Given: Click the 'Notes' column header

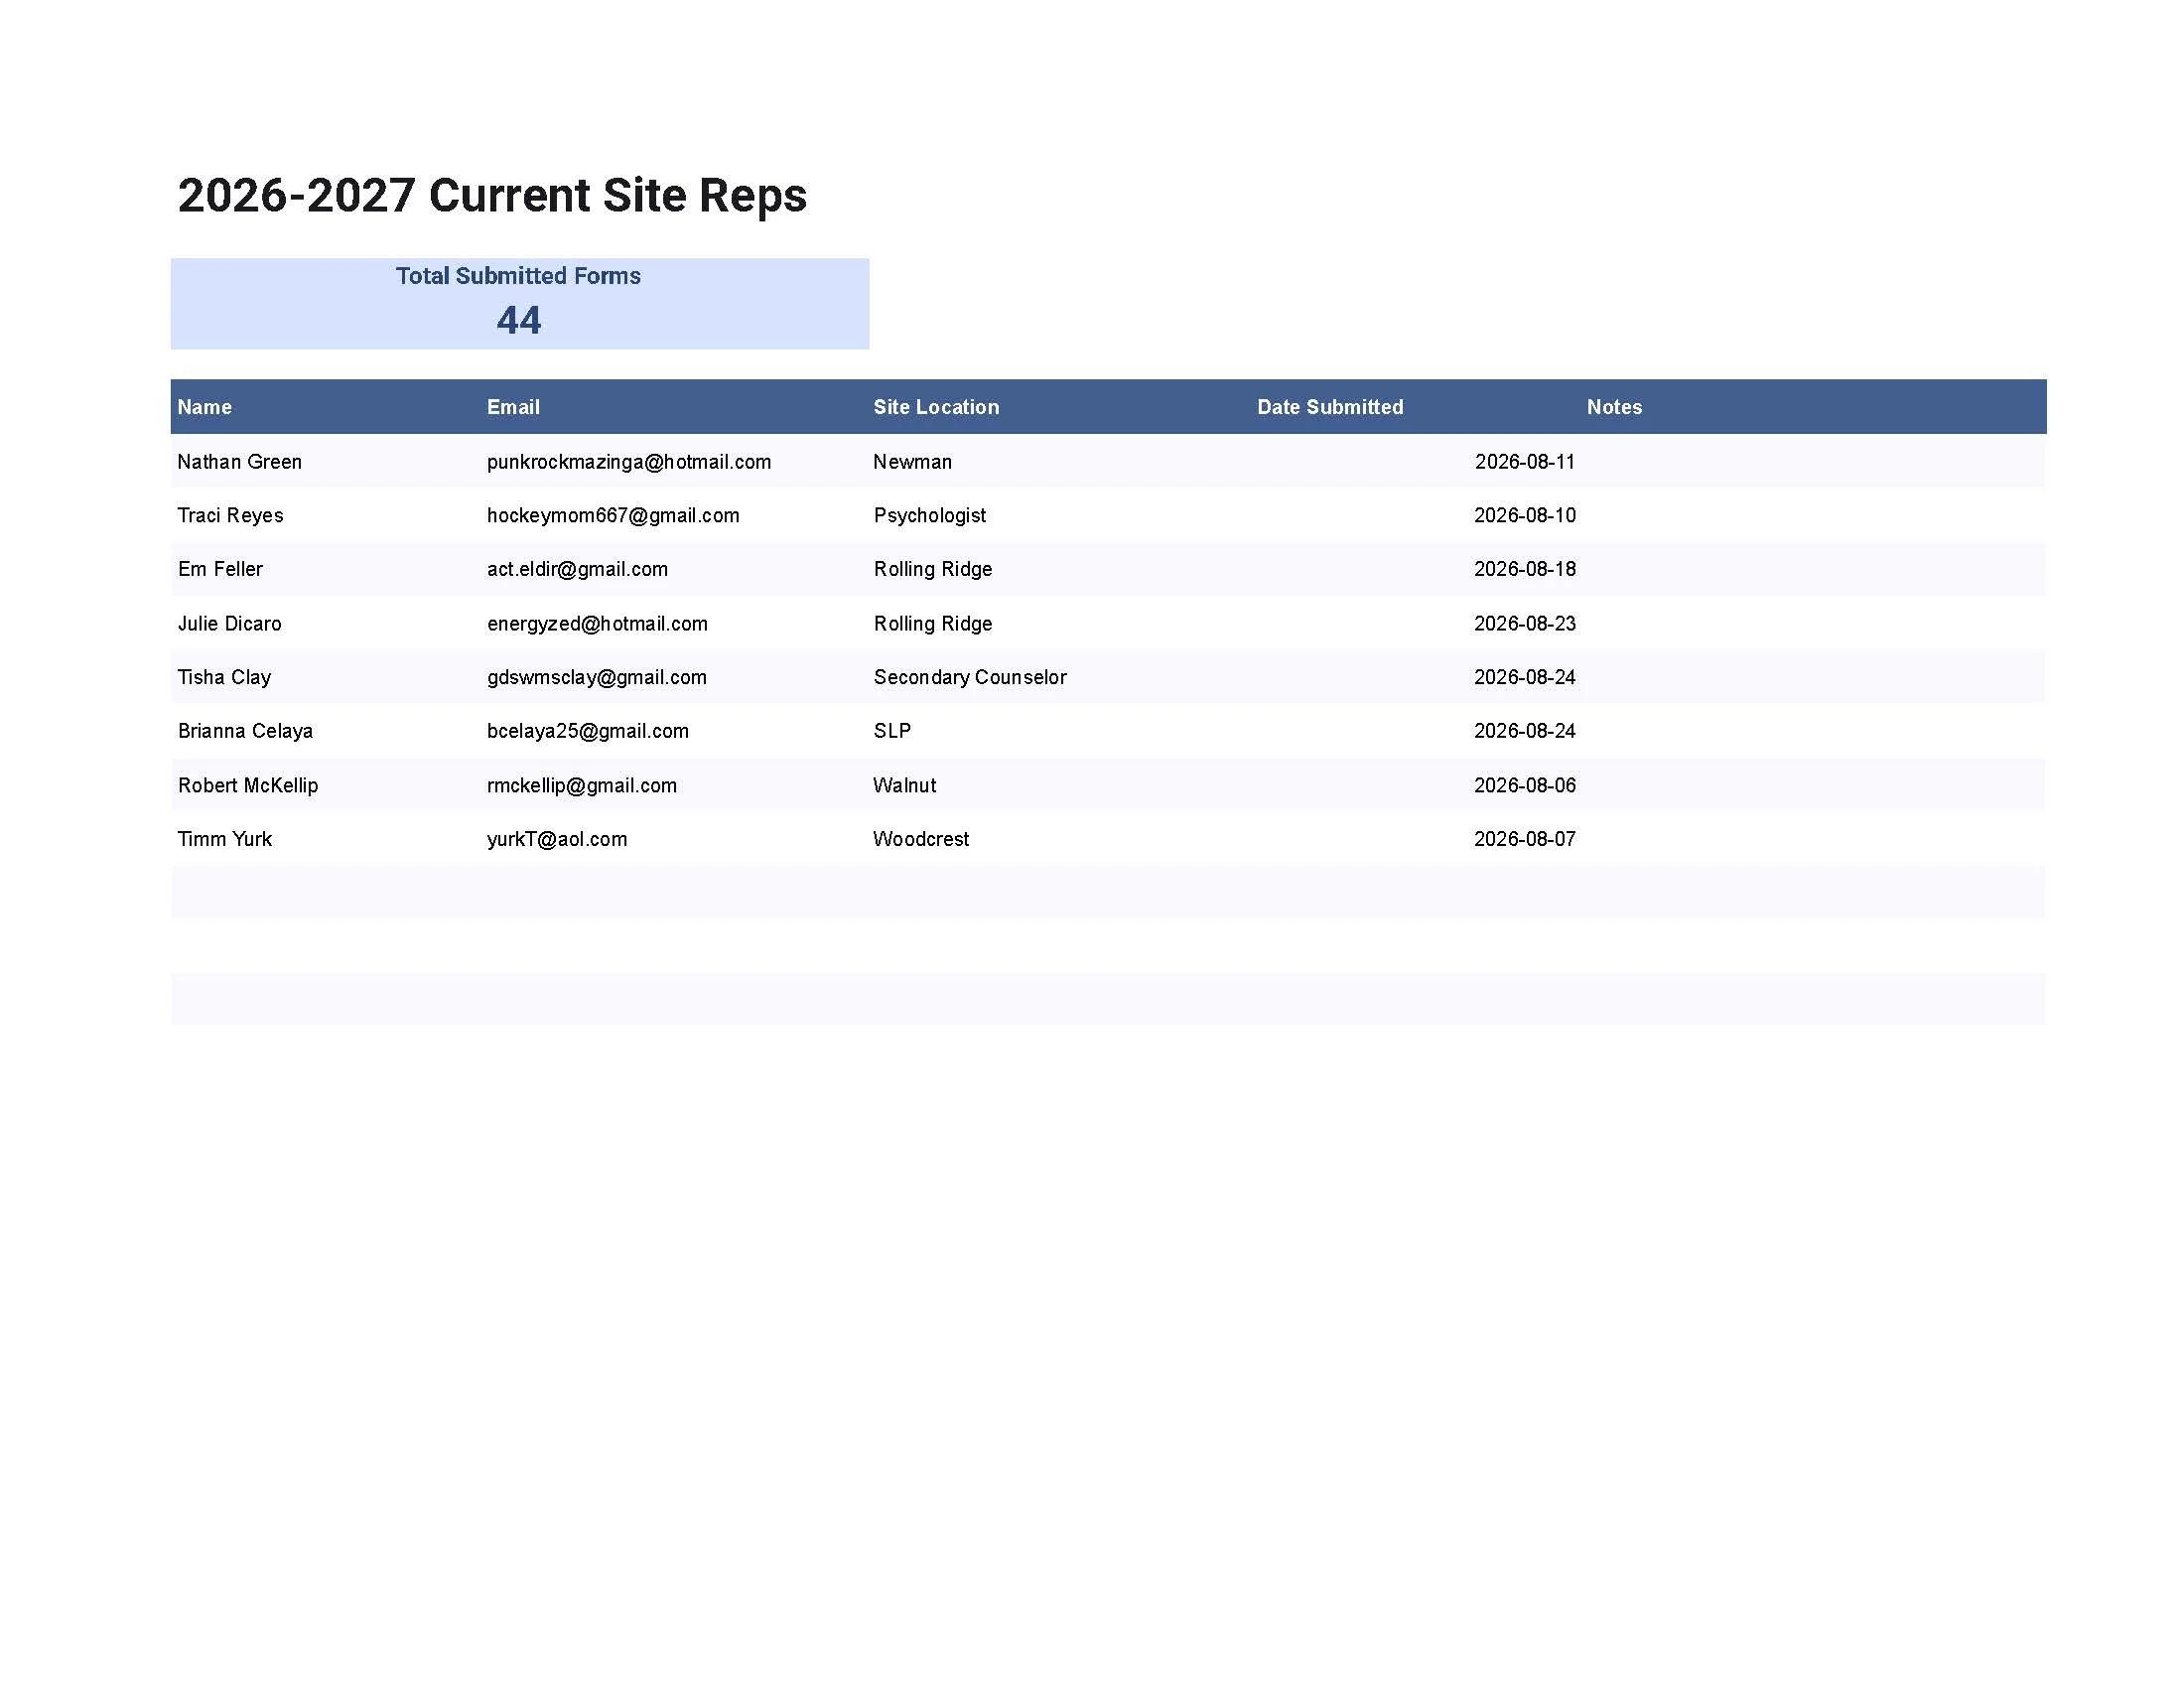Looking at the screenshot, I should click(x=1614, y=407).
